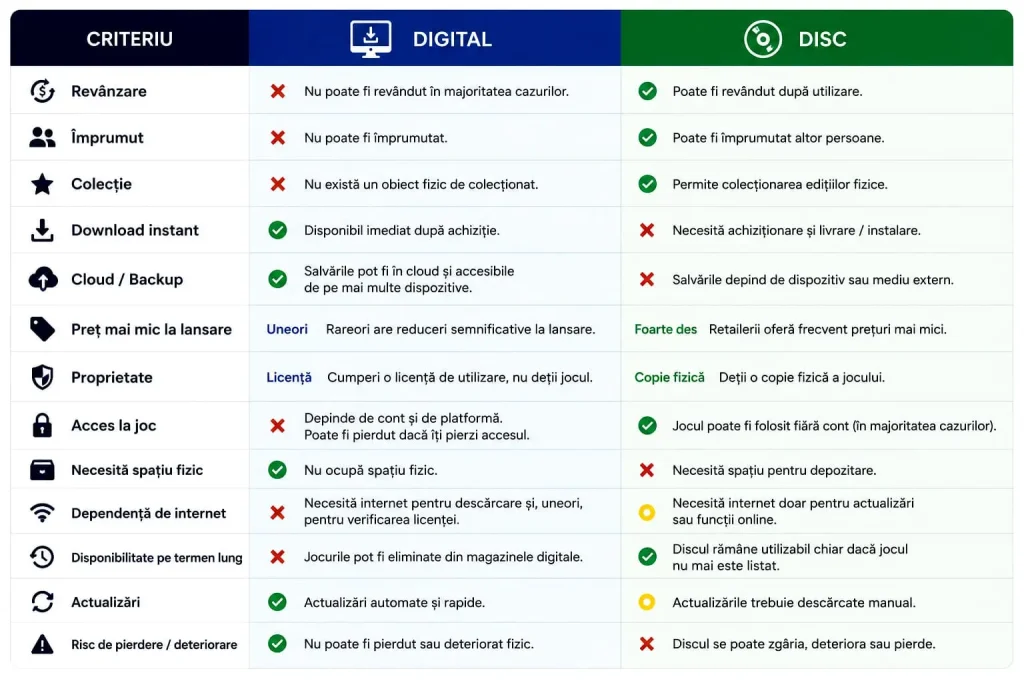
Task: Click the Actualizări refresh arrows icon
Action: pyautogui.click(x=42, y=601)
